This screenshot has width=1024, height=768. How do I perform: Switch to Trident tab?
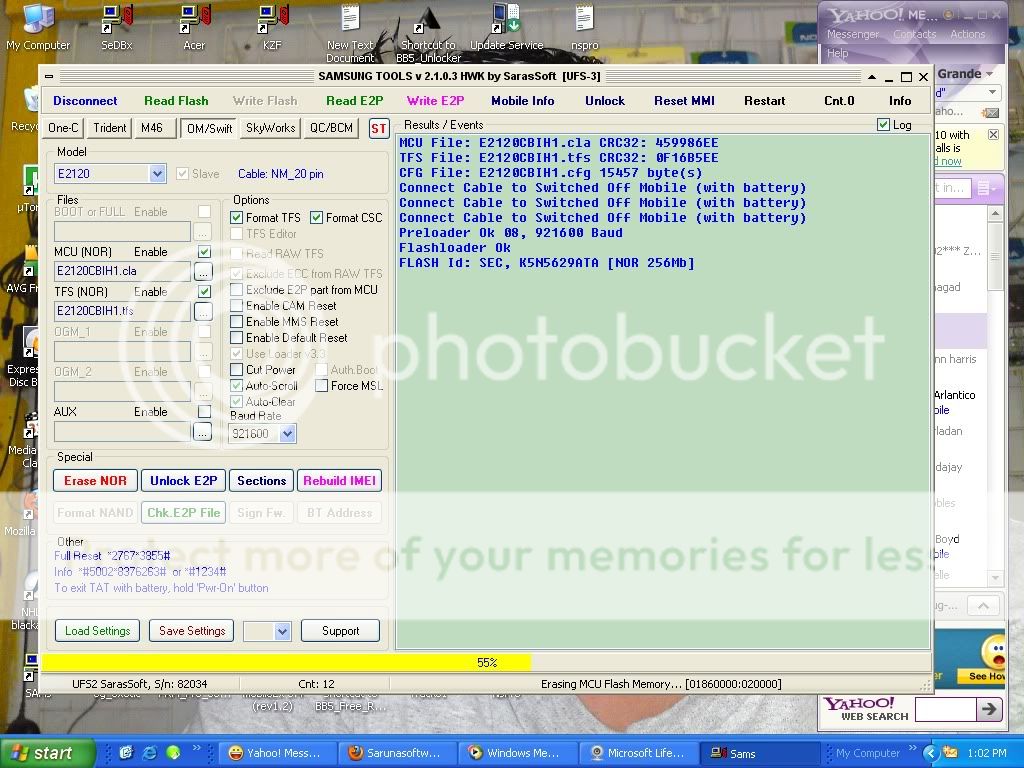(110, 128)
